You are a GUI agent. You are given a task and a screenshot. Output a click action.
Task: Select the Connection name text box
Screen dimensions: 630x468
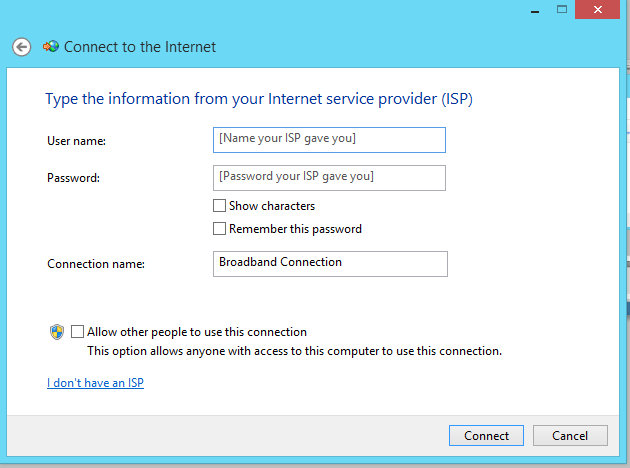pos(330,263)
